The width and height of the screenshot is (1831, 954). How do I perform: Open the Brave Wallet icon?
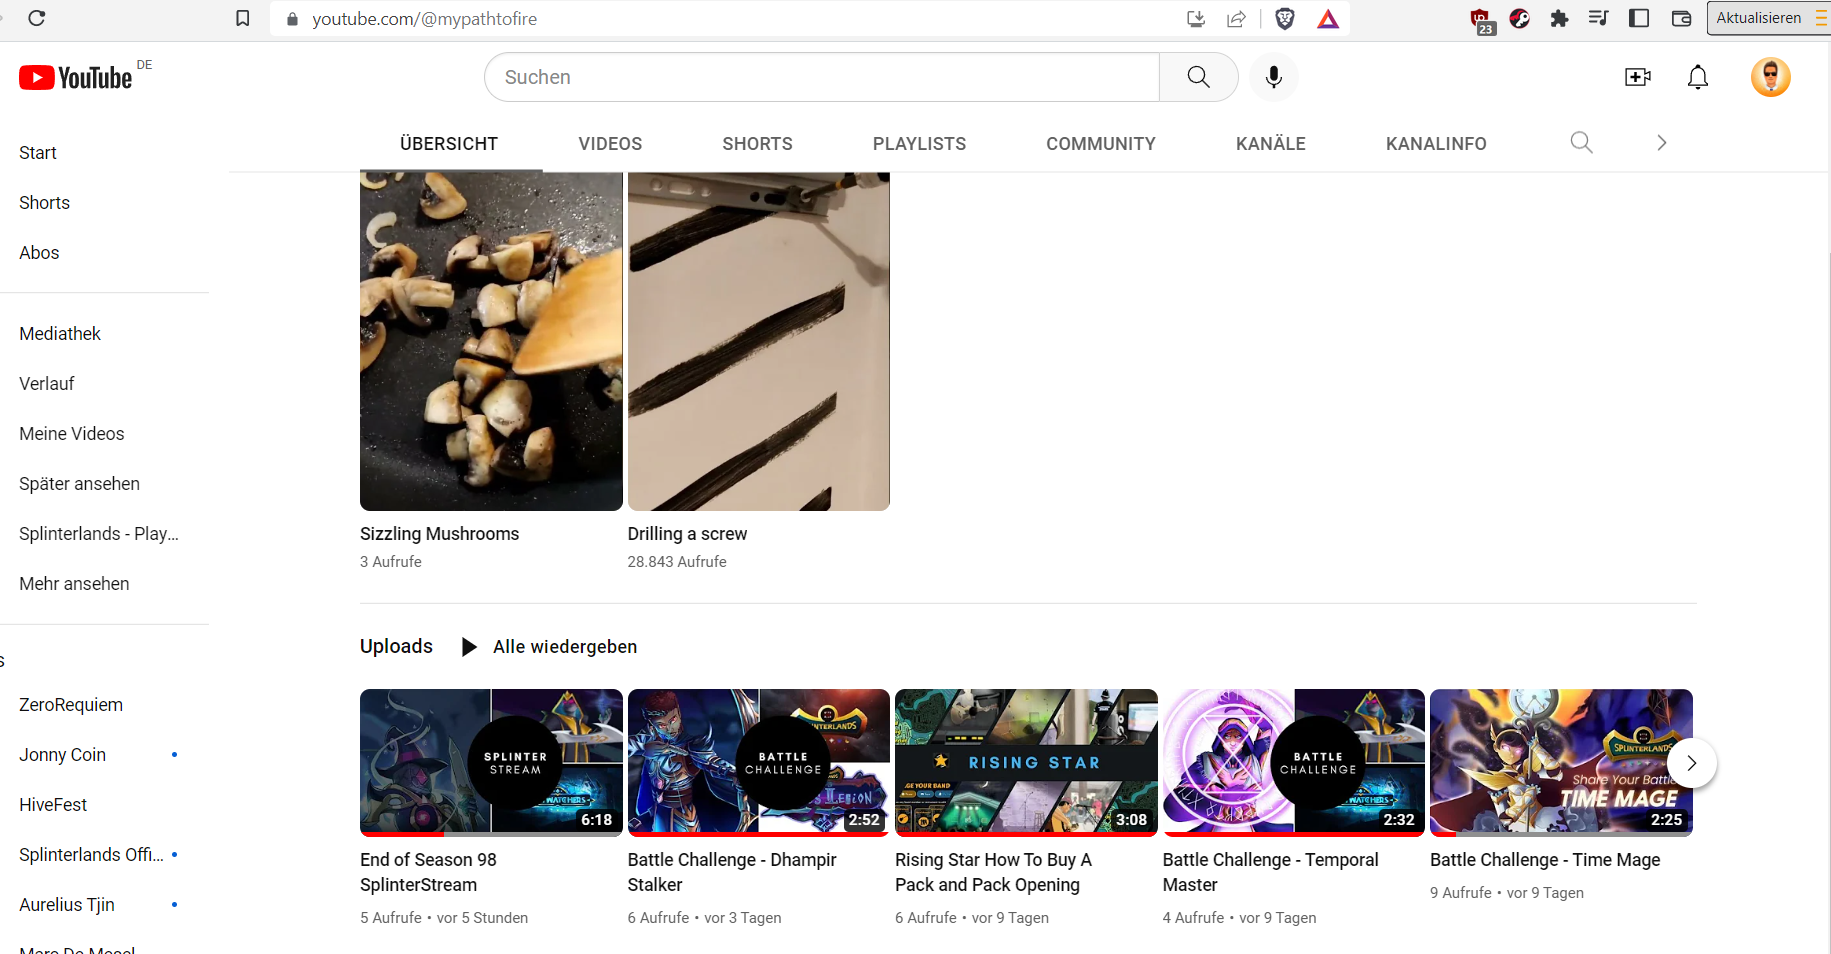(1682, 18)
